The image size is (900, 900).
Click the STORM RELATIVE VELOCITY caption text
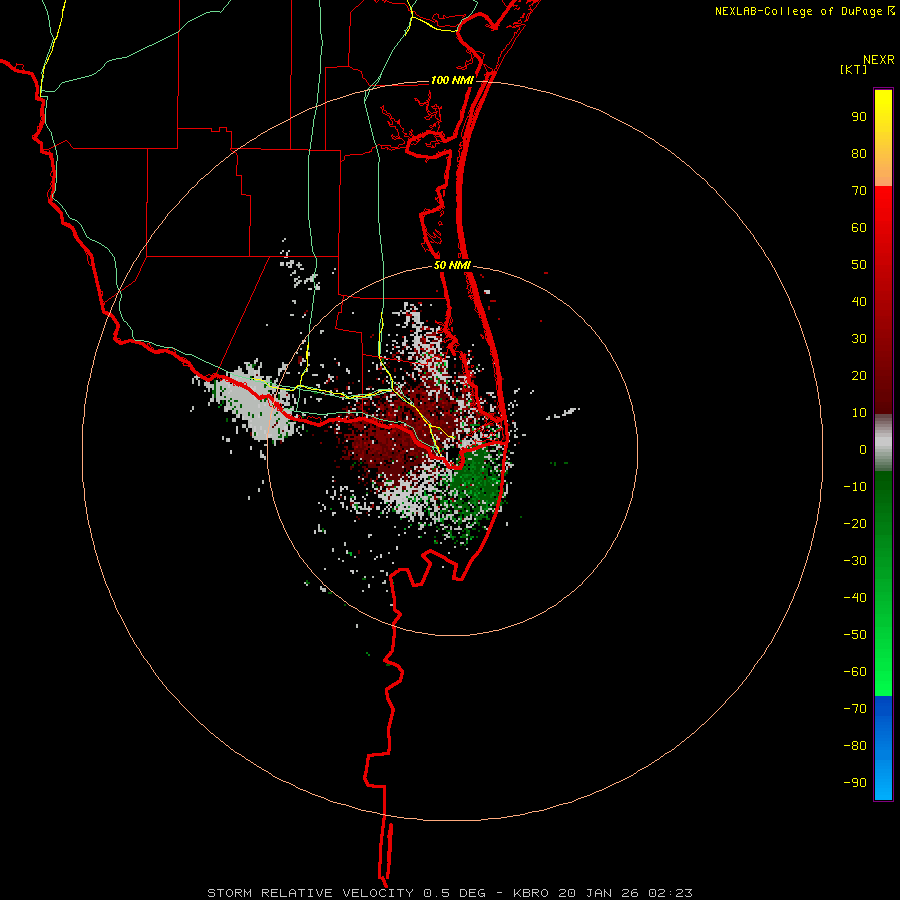click(310, 893)
